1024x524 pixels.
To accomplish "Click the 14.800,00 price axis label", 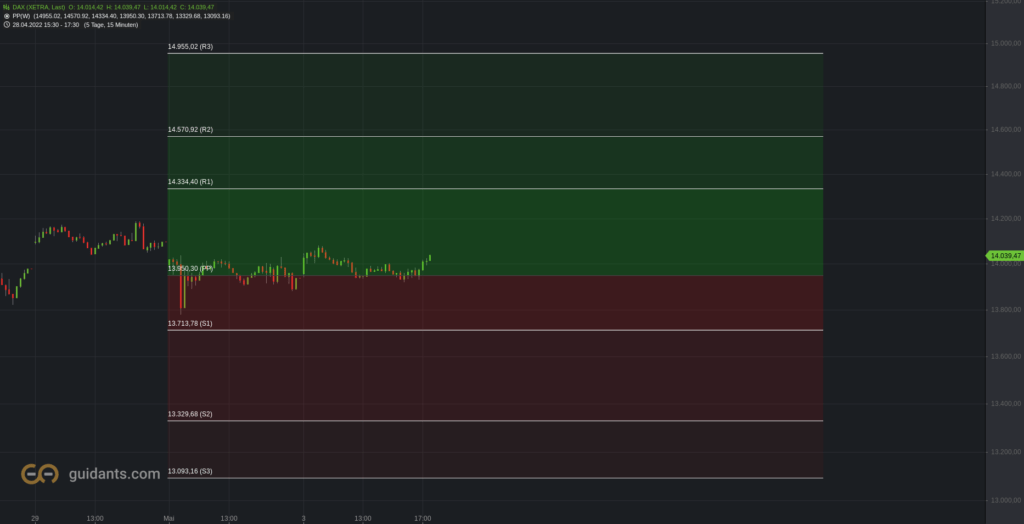I will pyautogui.click(x=1006, y=86).
